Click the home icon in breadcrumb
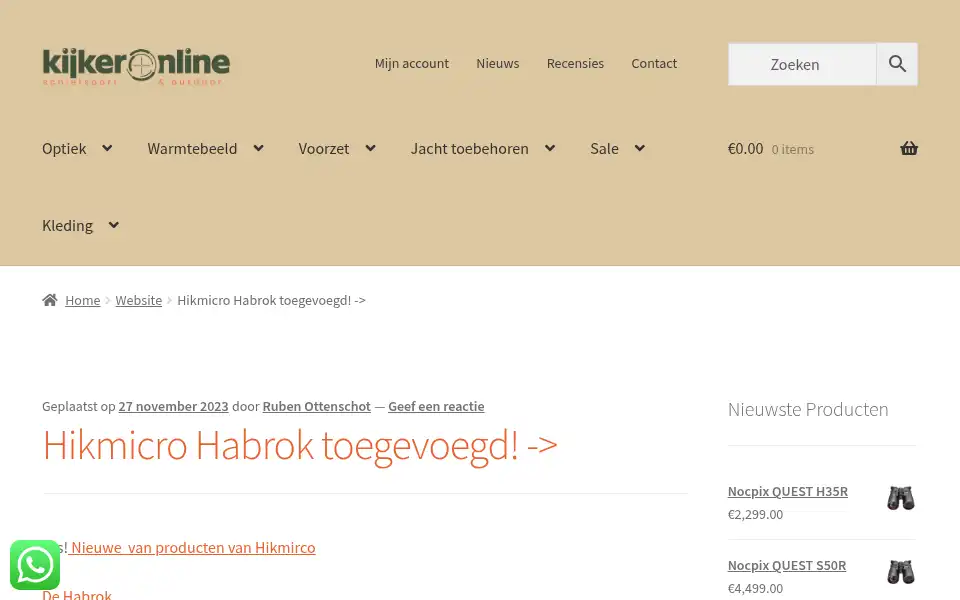Screen dimensions: 960x600 (50, 300)
